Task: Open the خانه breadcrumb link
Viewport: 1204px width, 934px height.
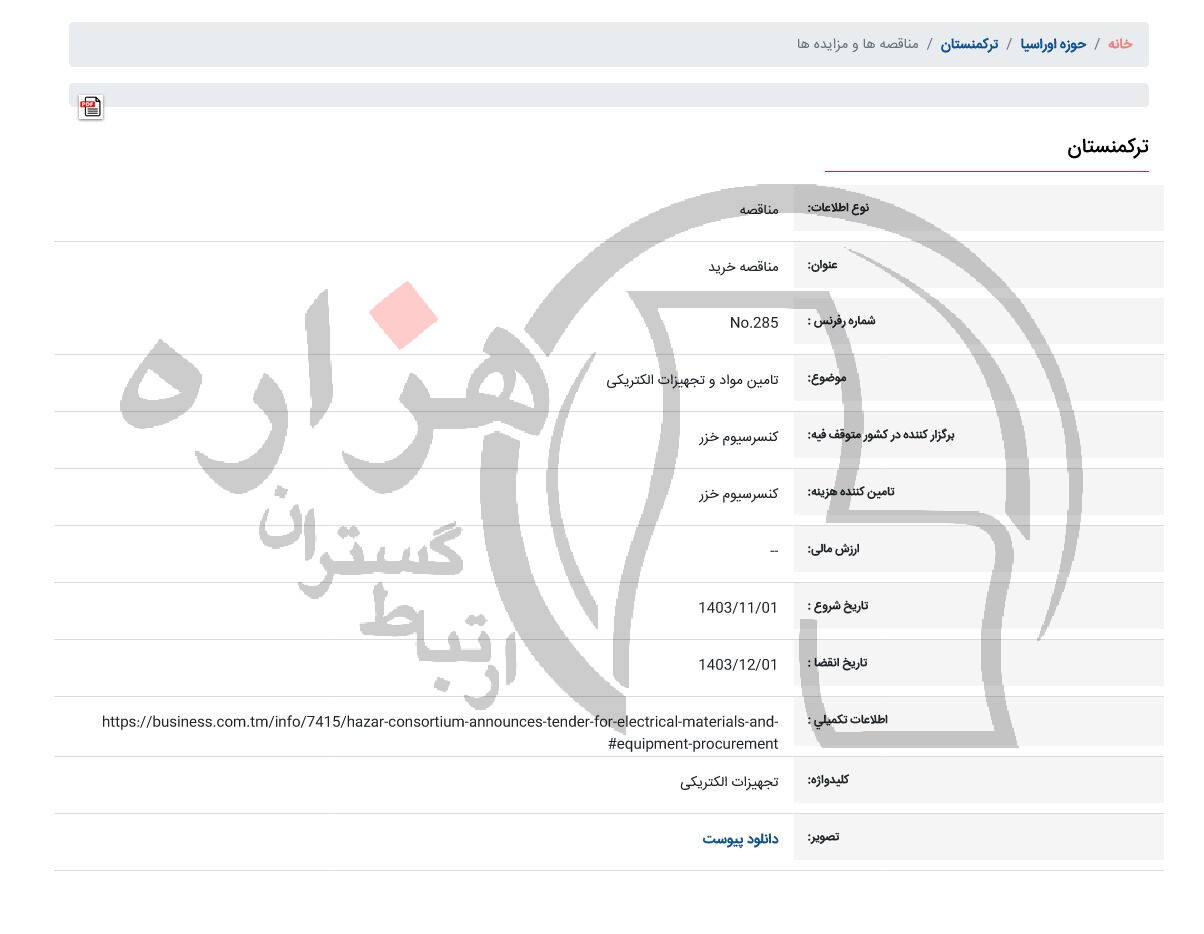Action: tap(1119, 44)
